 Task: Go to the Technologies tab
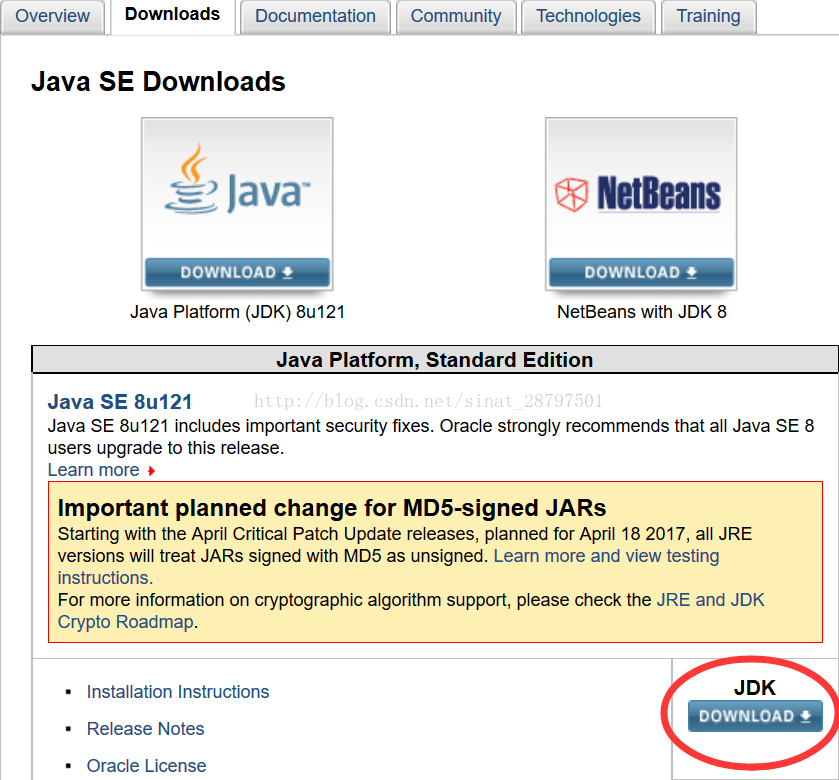point(588,16)
